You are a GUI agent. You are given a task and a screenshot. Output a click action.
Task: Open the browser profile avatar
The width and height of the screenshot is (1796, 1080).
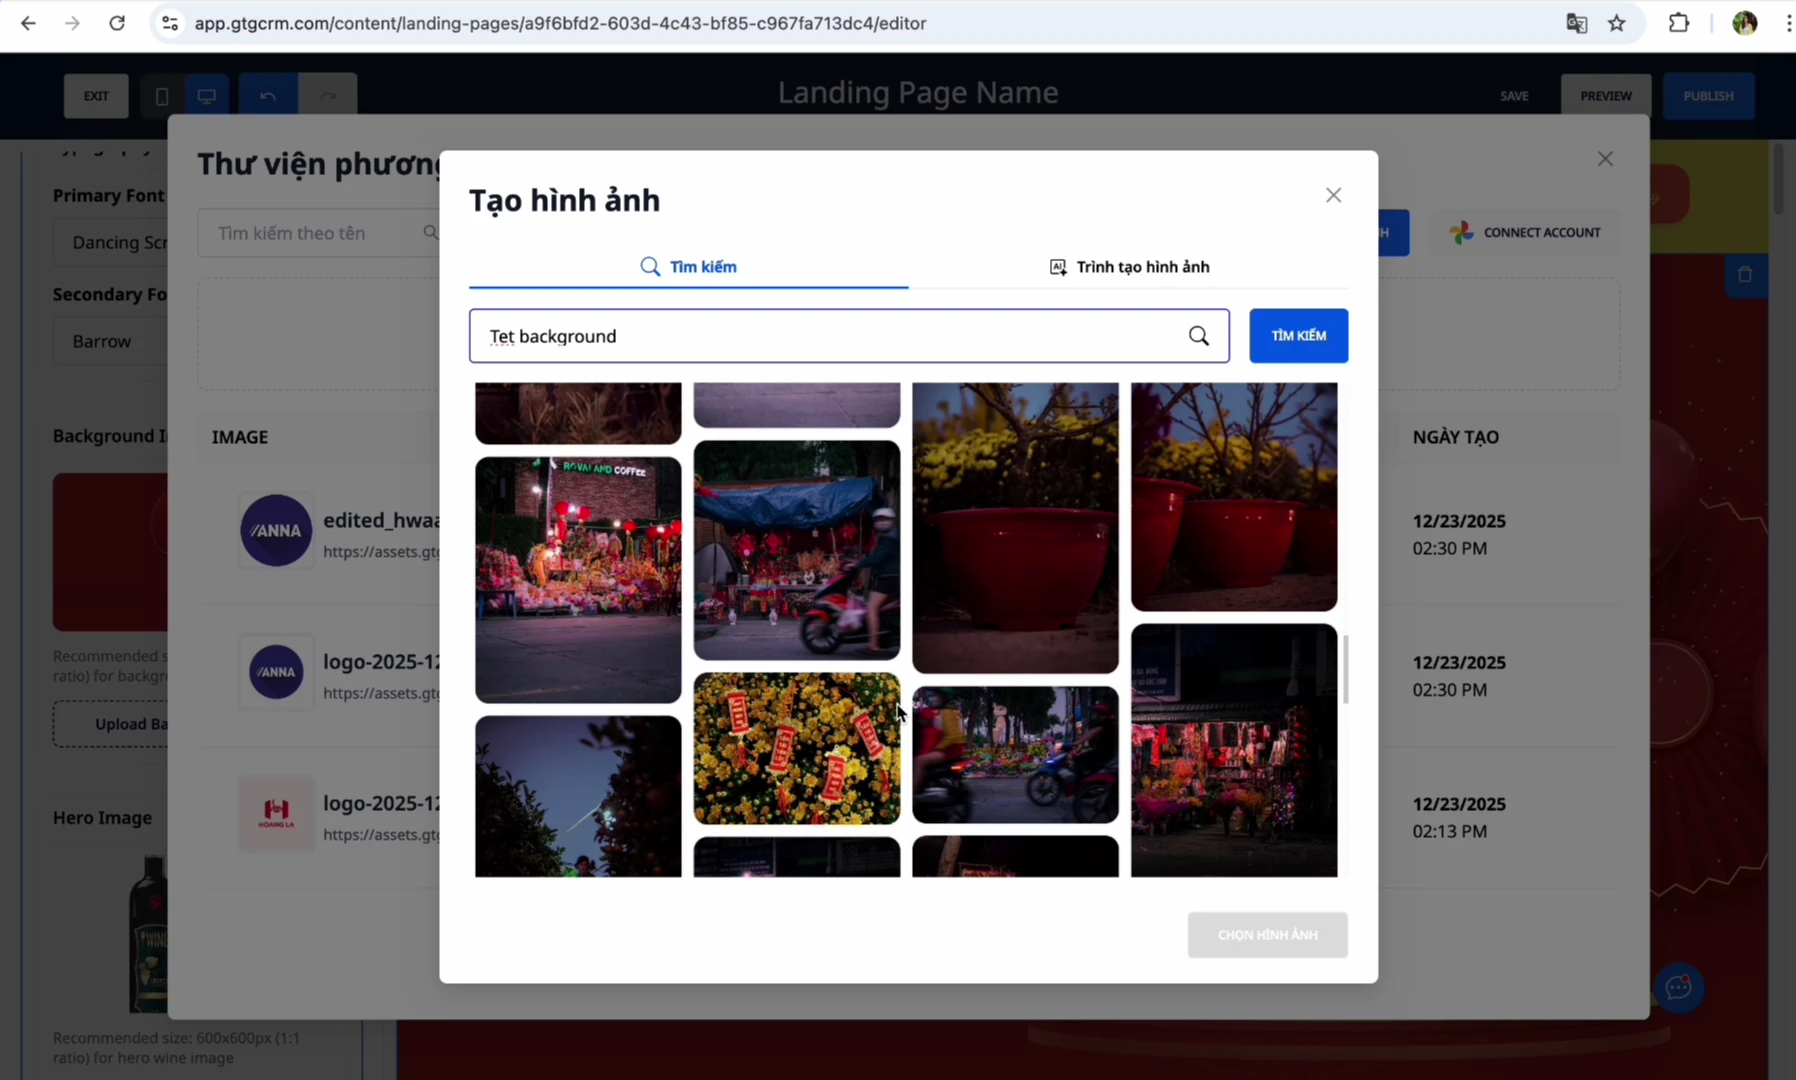[1744, 23]
